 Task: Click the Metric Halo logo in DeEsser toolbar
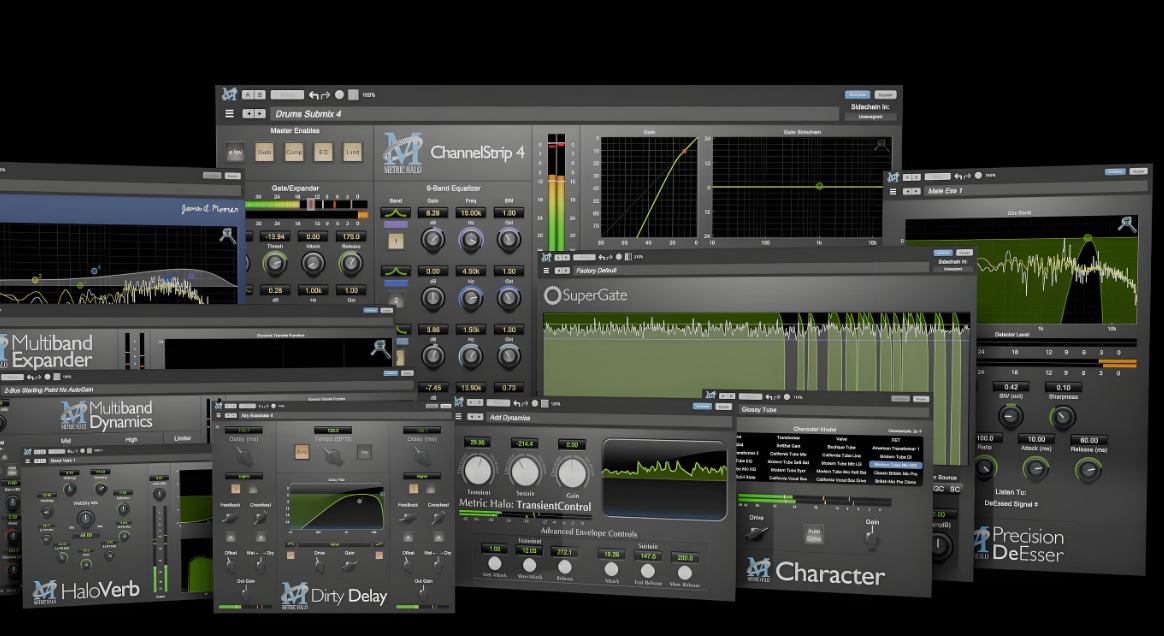point(893,177)
